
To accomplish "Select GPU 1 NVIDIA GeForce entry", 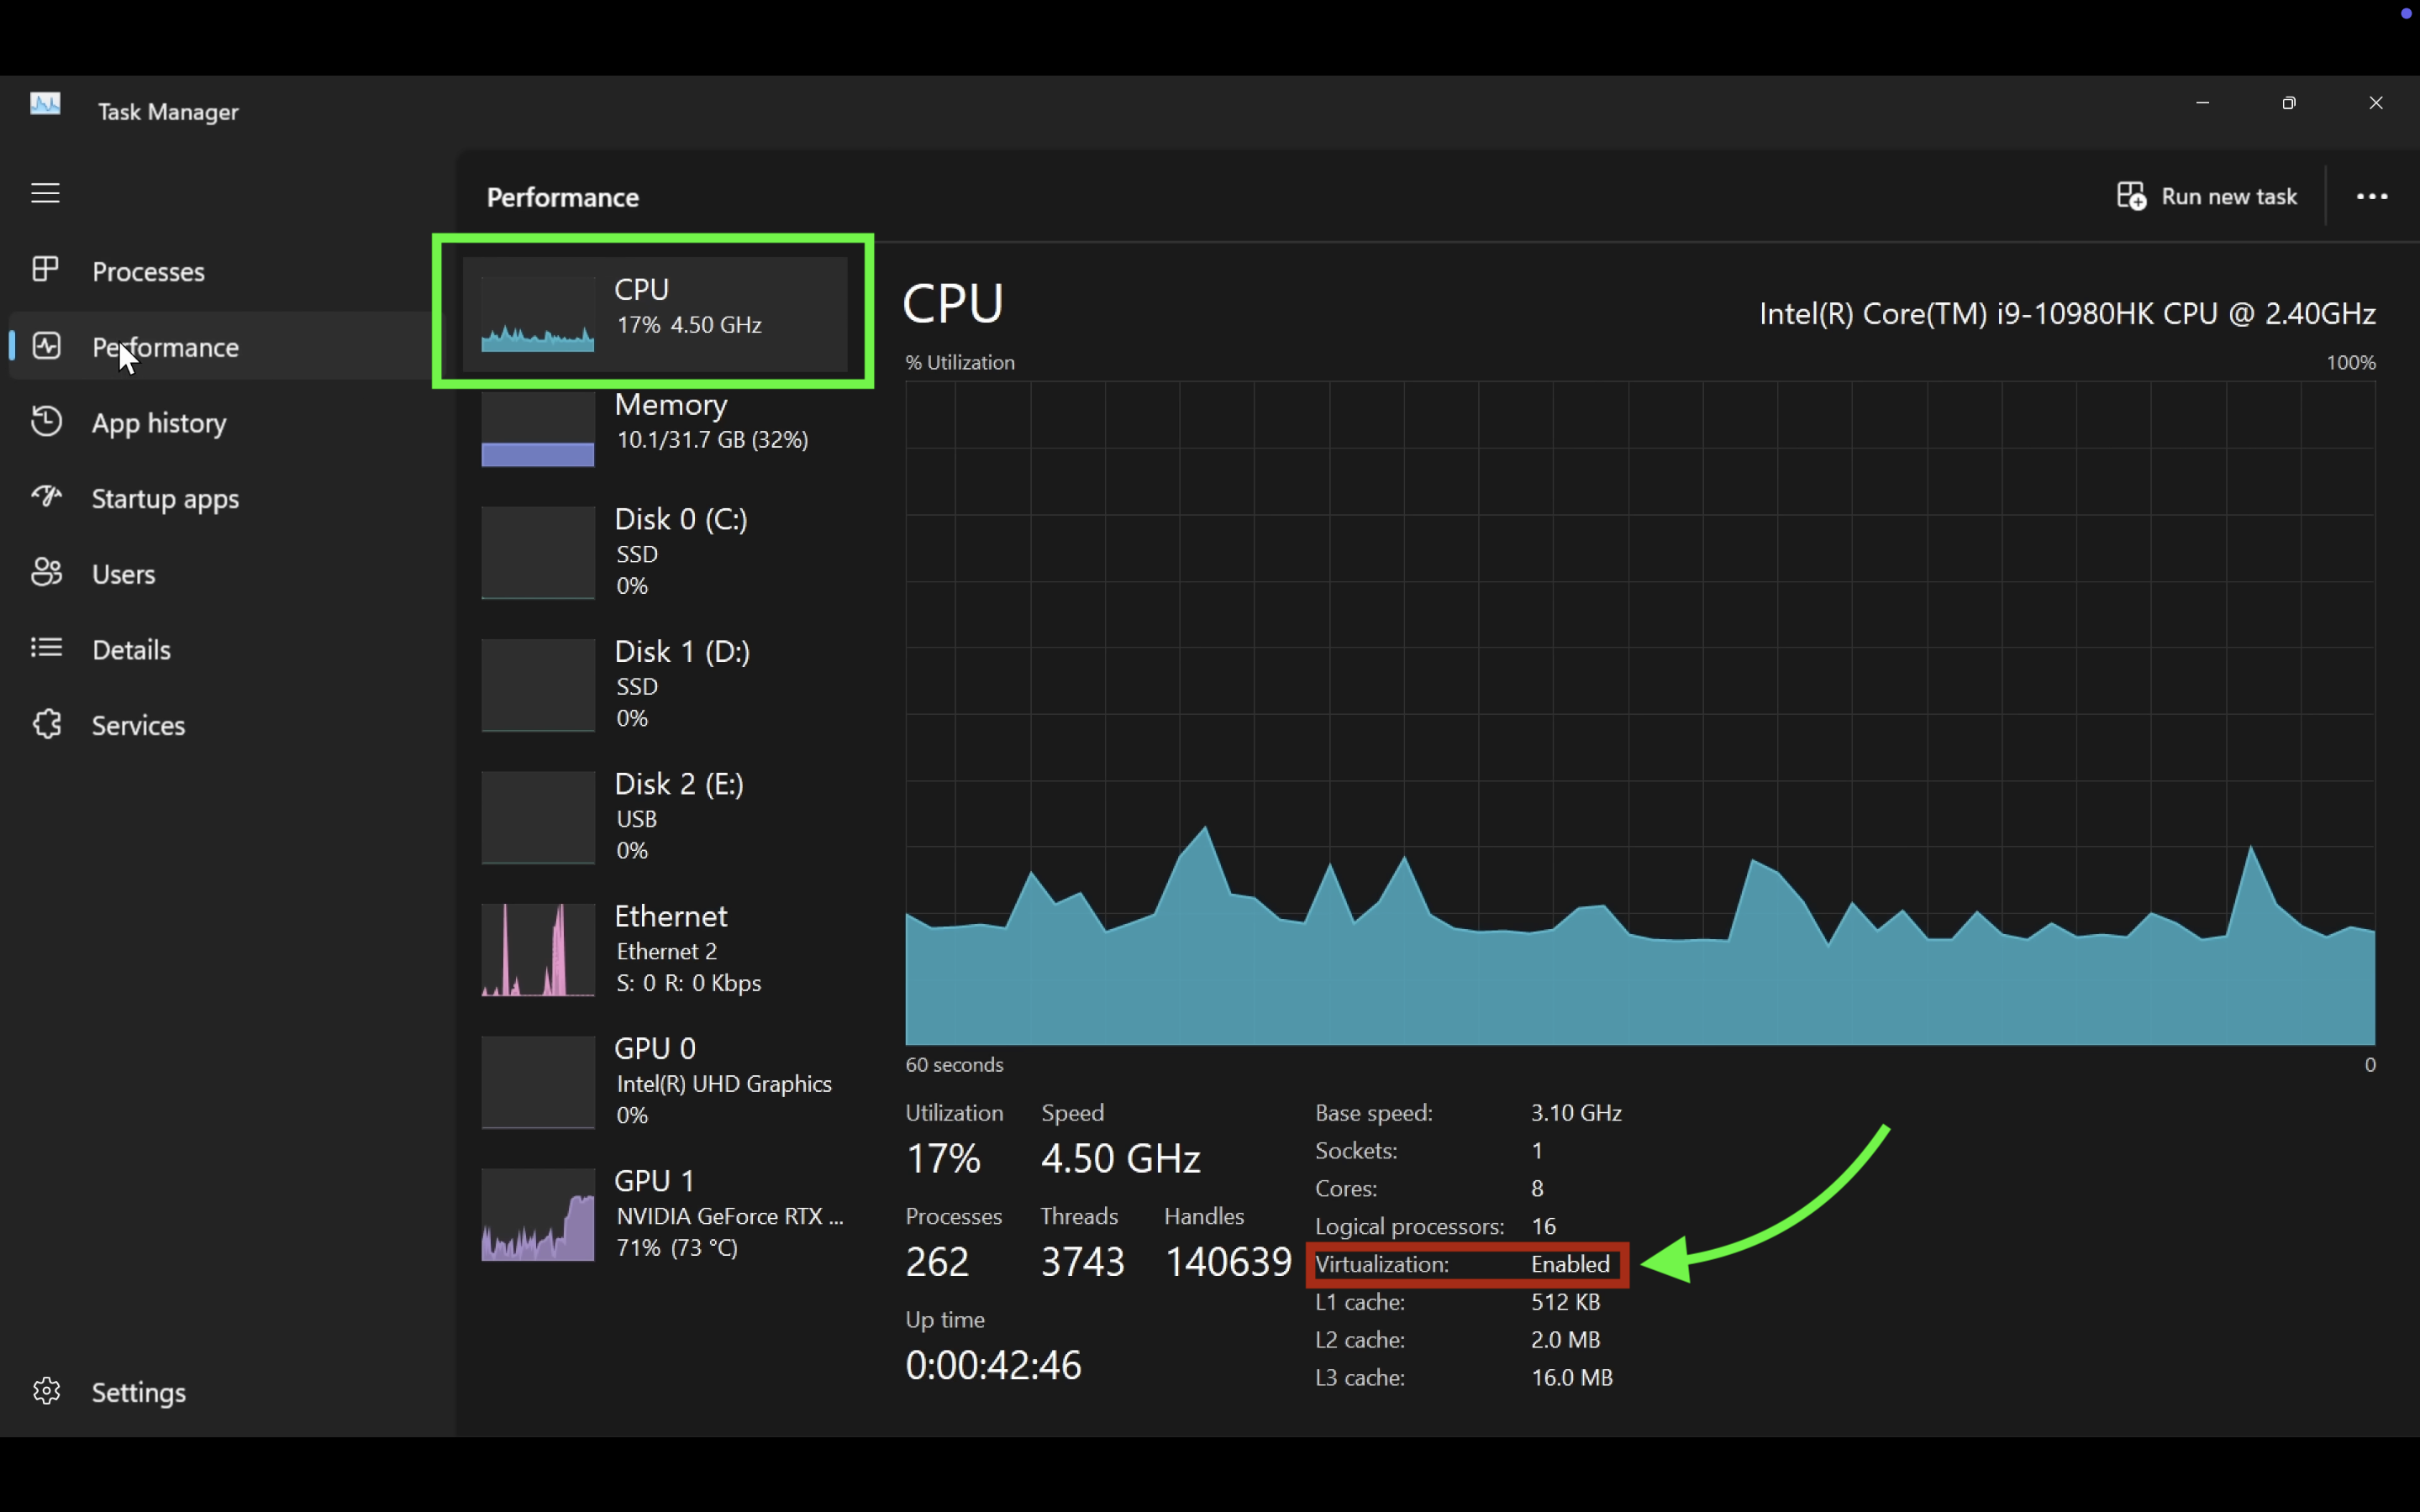I will click(660, 1213).
